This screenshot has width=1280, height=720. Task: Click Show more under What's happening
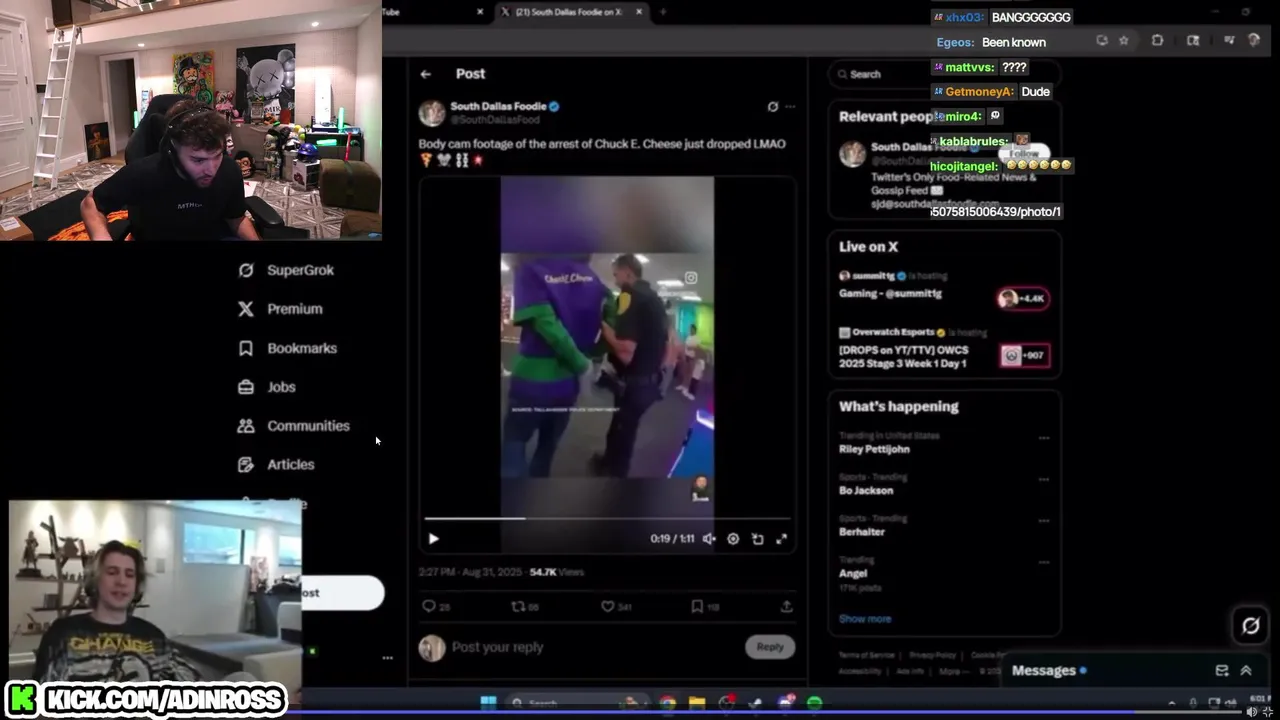pos(865,619)
